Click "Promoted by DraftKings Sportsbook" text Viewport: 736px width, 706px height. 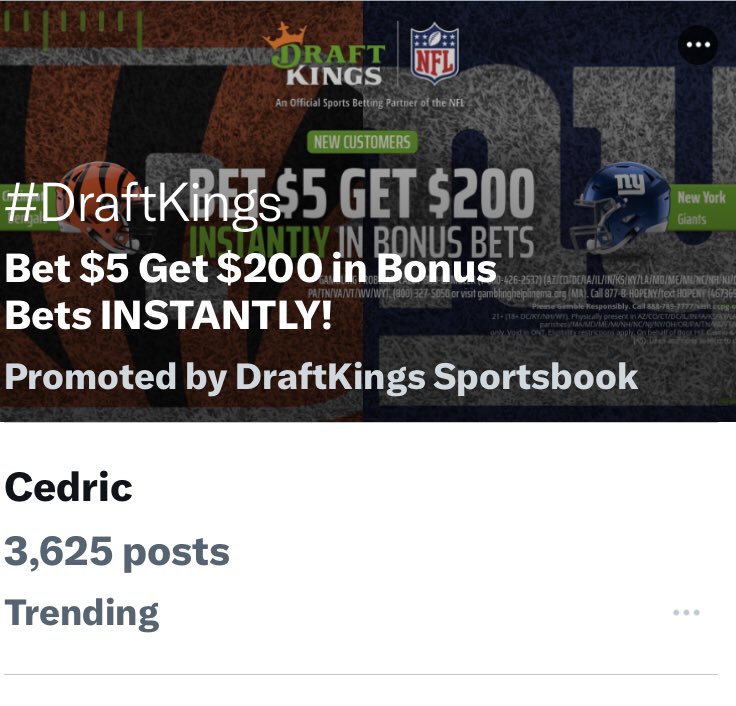pos(321,377)
